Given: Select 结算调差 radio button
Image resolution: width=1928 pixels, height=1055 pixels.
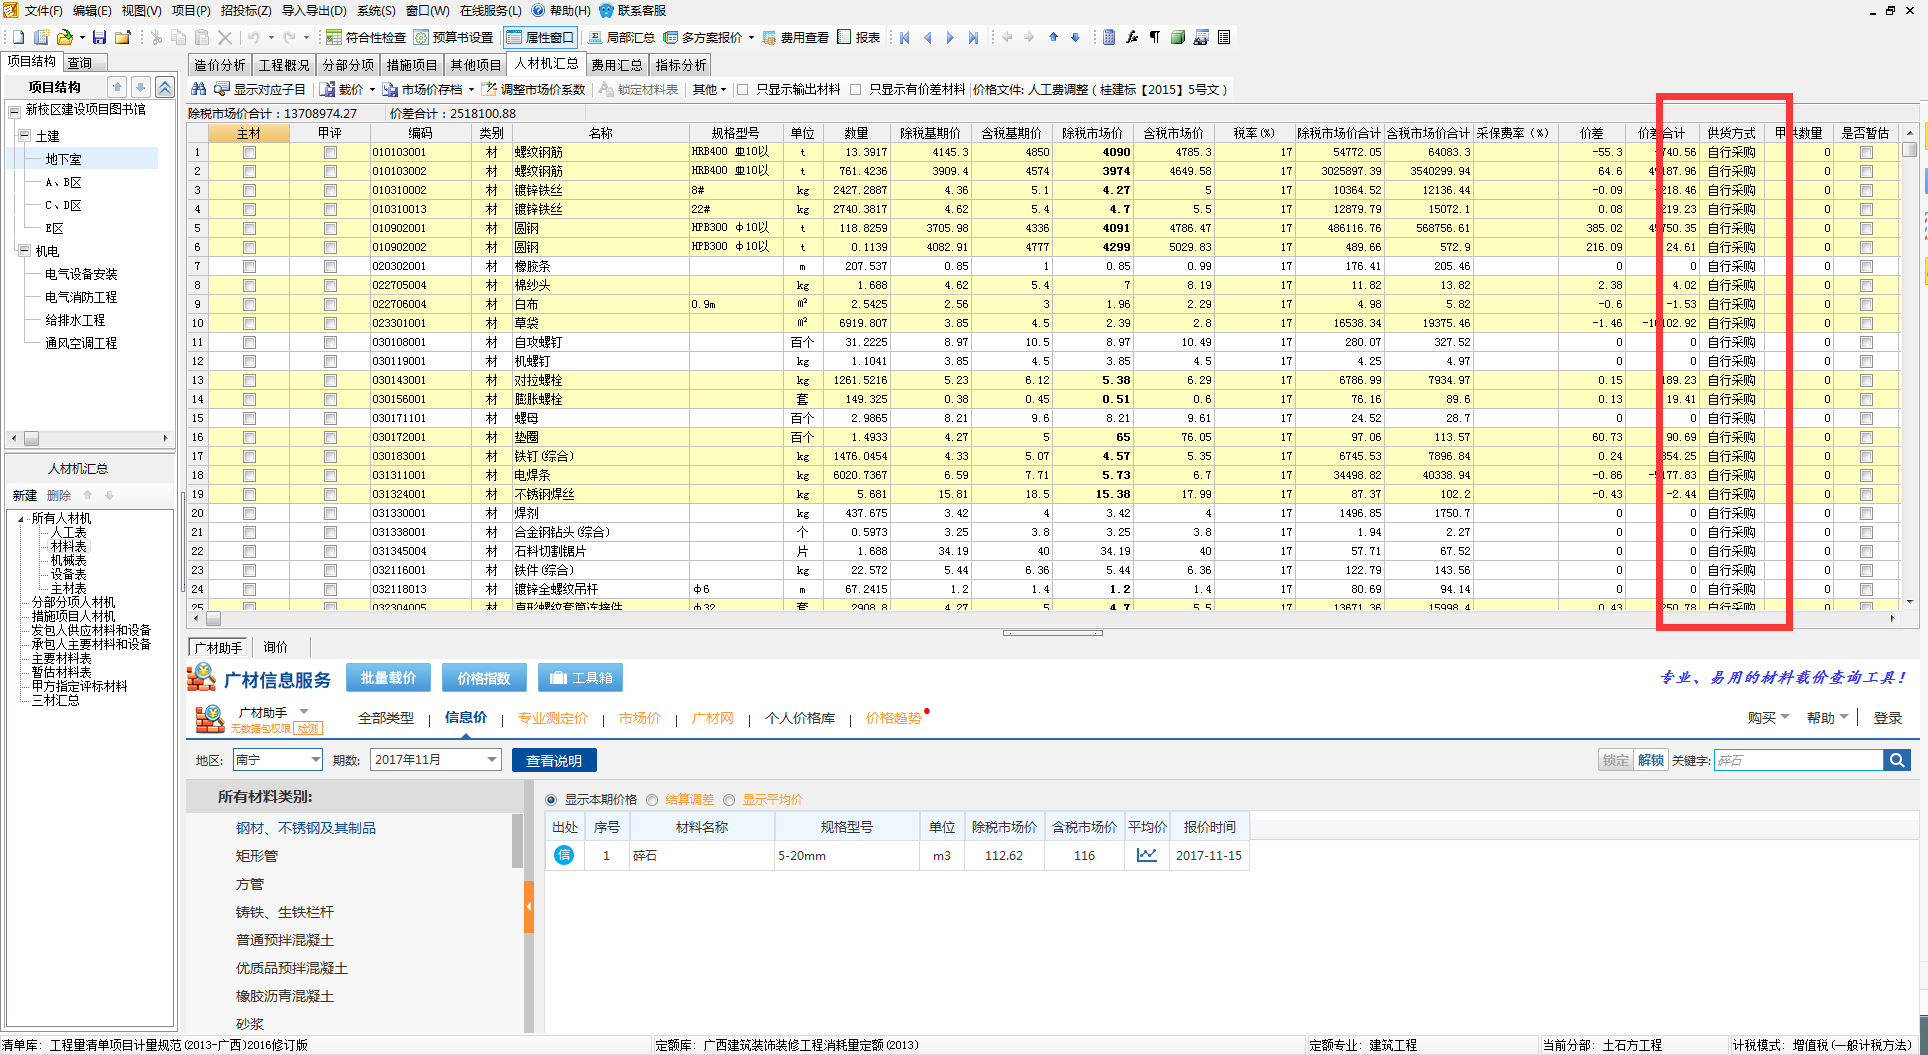Looking at the screenshot, I should [x=652, y=800].
